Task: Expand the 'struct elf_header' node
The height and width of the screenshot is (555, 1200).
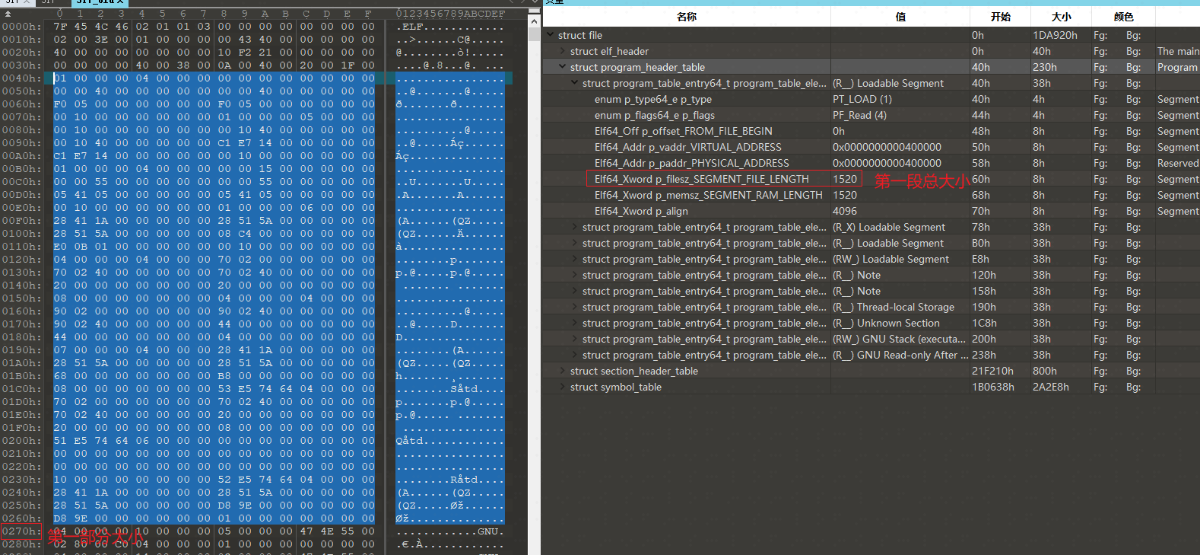Action: (x=564, y=51)
